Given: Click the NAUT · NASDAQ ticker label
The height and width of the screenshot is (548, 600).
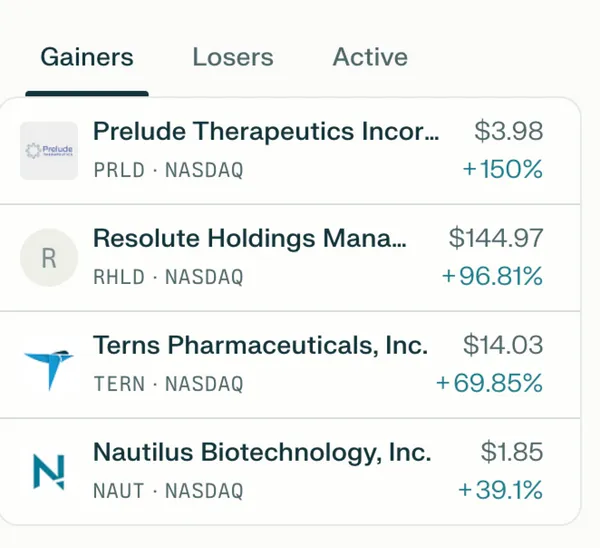Looking at the screenshot, I should tap(168, 491).
